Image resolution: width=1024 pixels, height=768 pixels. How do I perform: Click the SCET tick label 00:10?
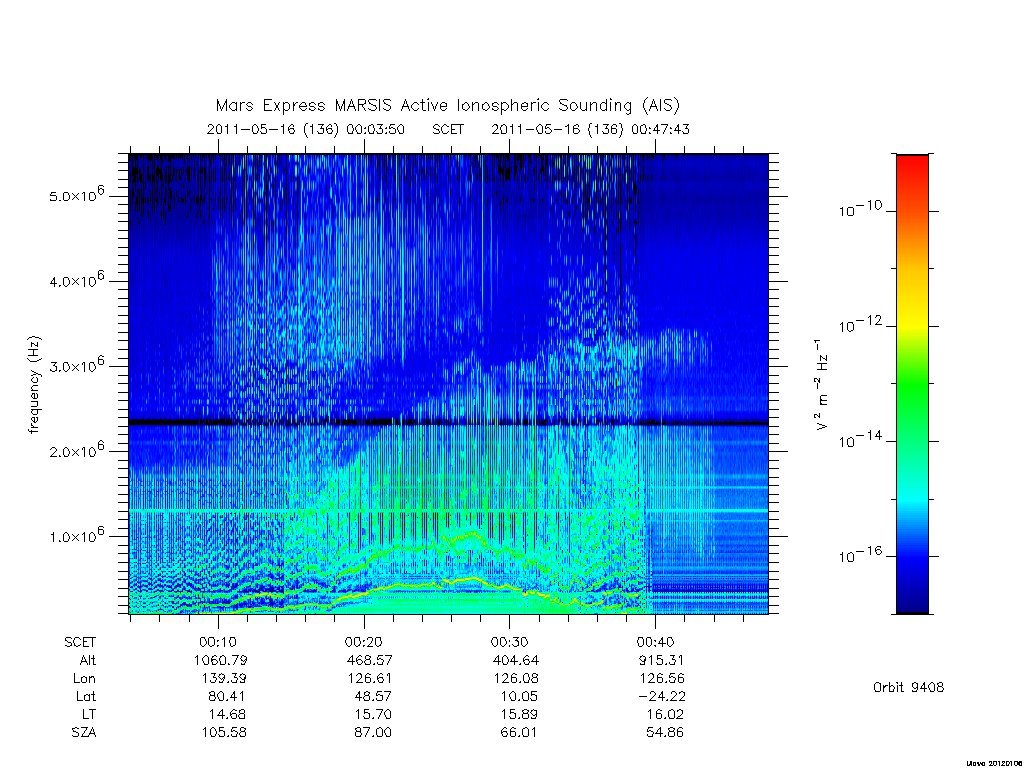coord(218,642)
